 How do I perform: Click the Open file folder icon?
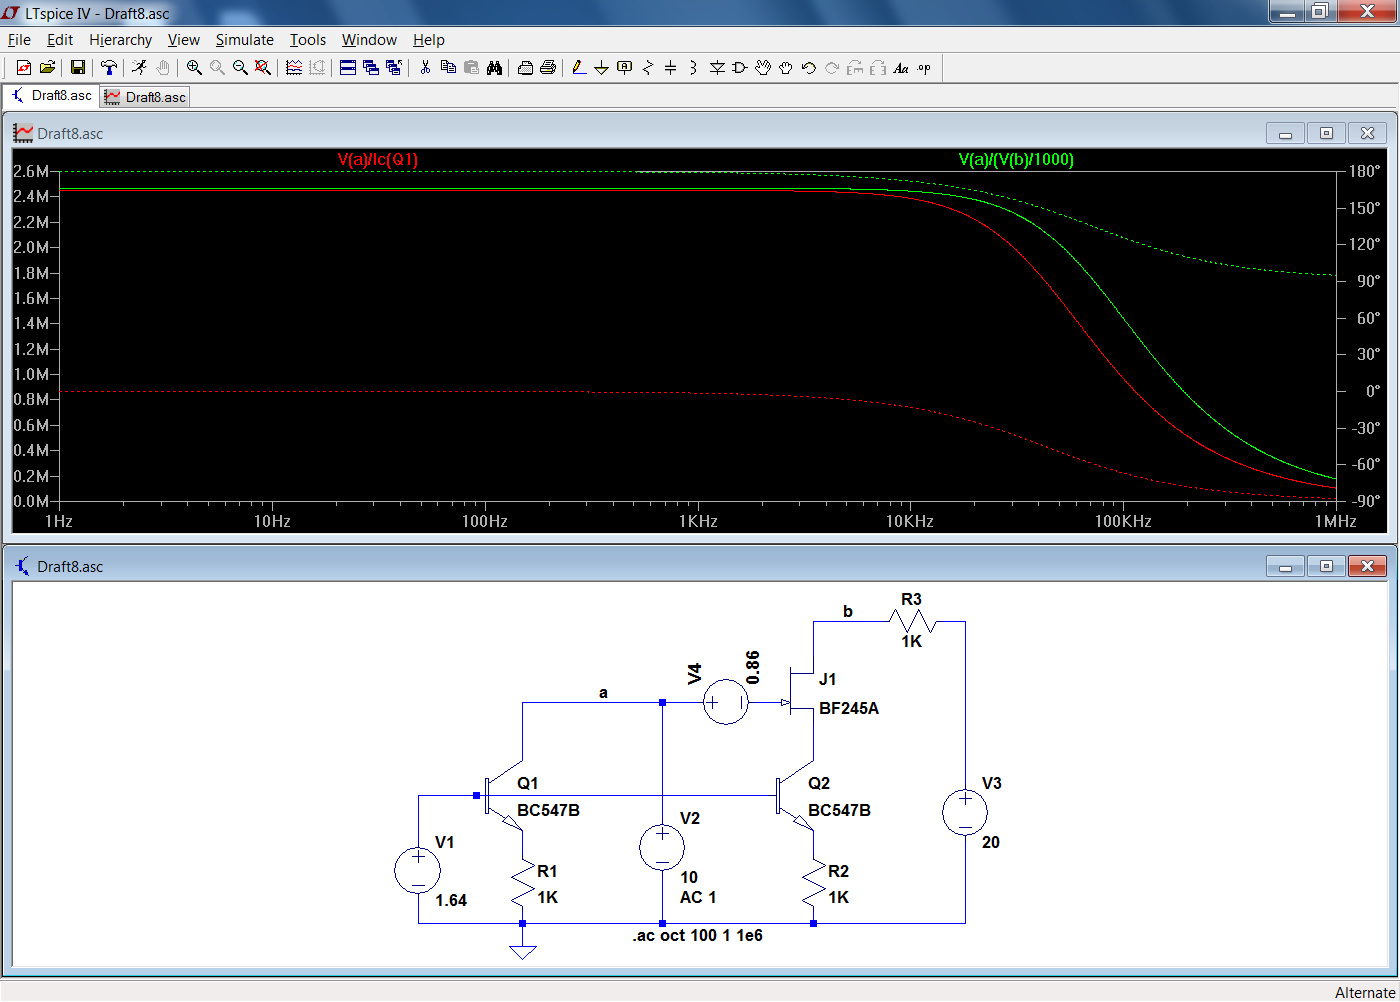47,67
